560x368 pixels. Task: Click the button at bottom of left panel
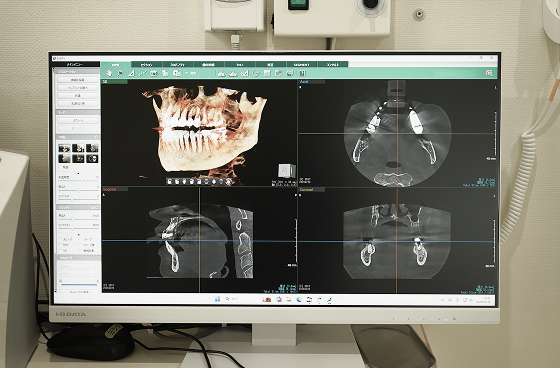point(78,292)
